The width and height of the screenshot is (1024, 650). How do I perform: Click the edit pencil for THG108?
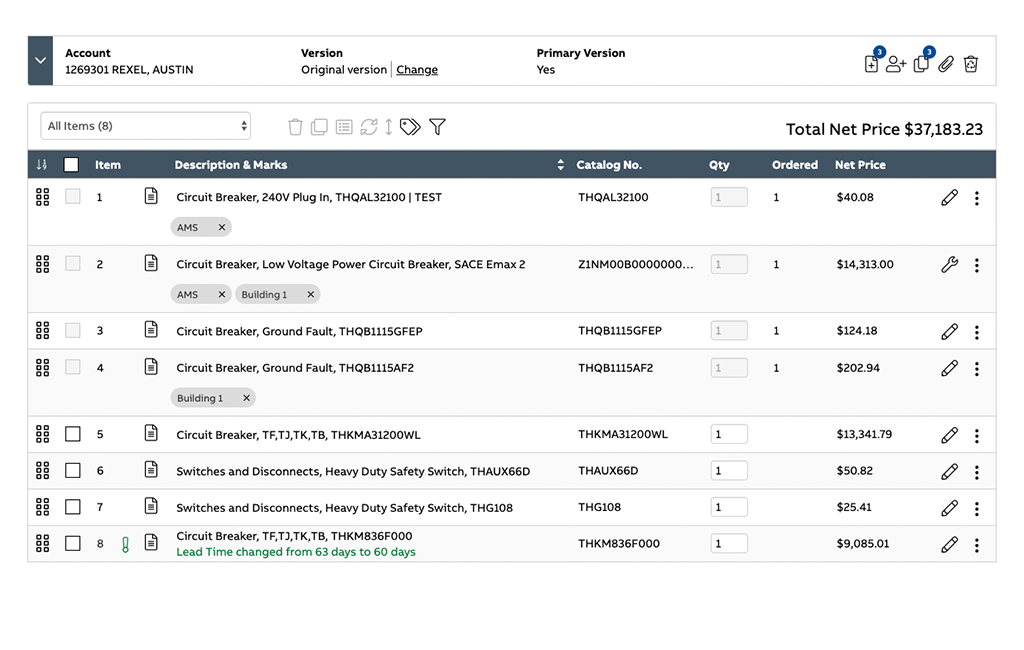tap(950, 508)
